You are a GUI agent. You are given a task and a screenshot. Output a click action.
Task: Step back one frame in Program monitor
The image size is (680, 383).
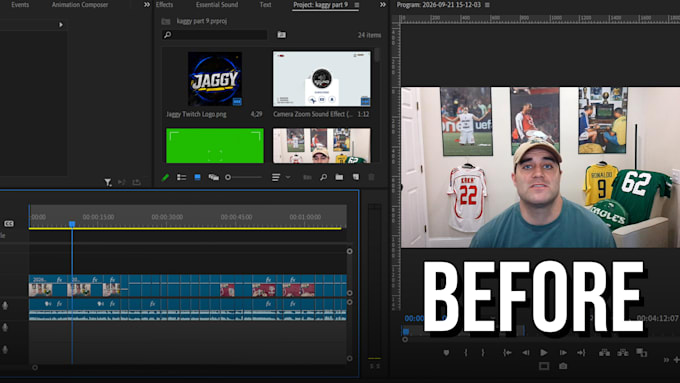tap(526, 353)
